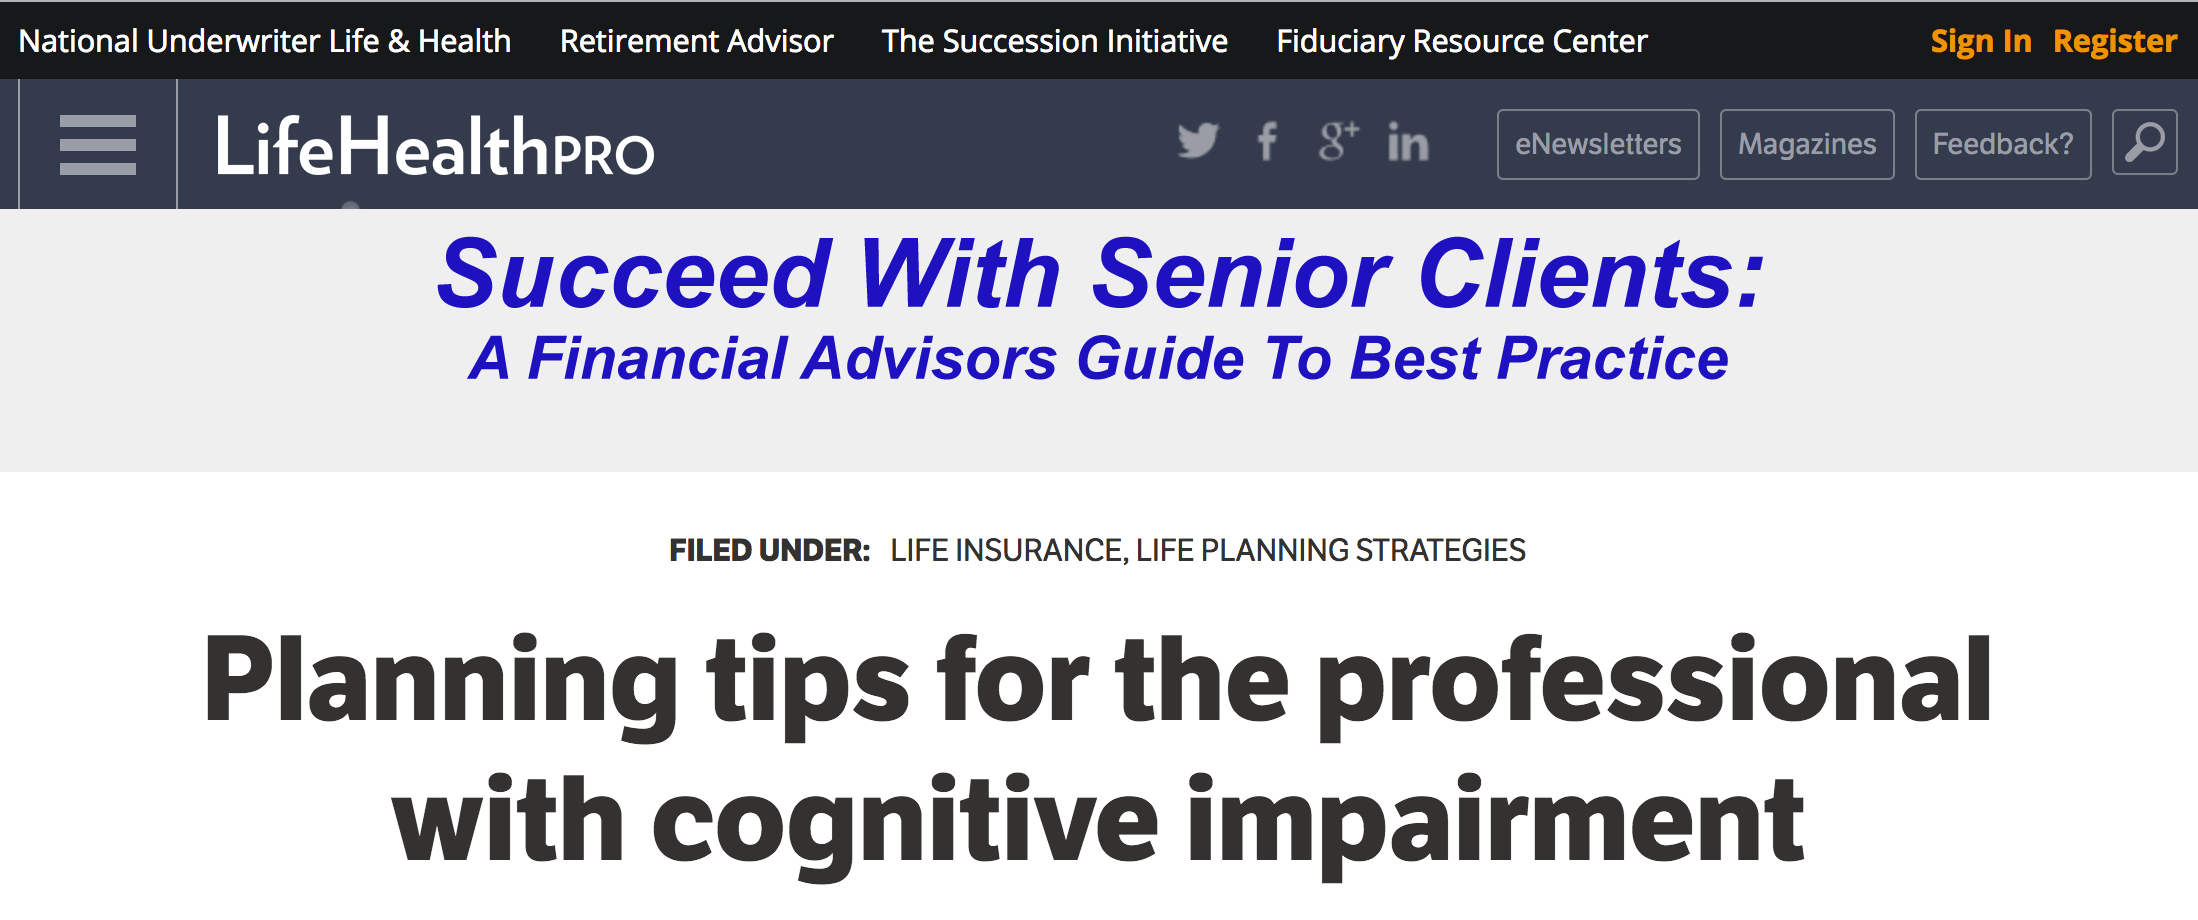Open search via magnifying glass icon
This screenshot has width=2198, height=920.
pyautogui.click(x=2144, y=143)
